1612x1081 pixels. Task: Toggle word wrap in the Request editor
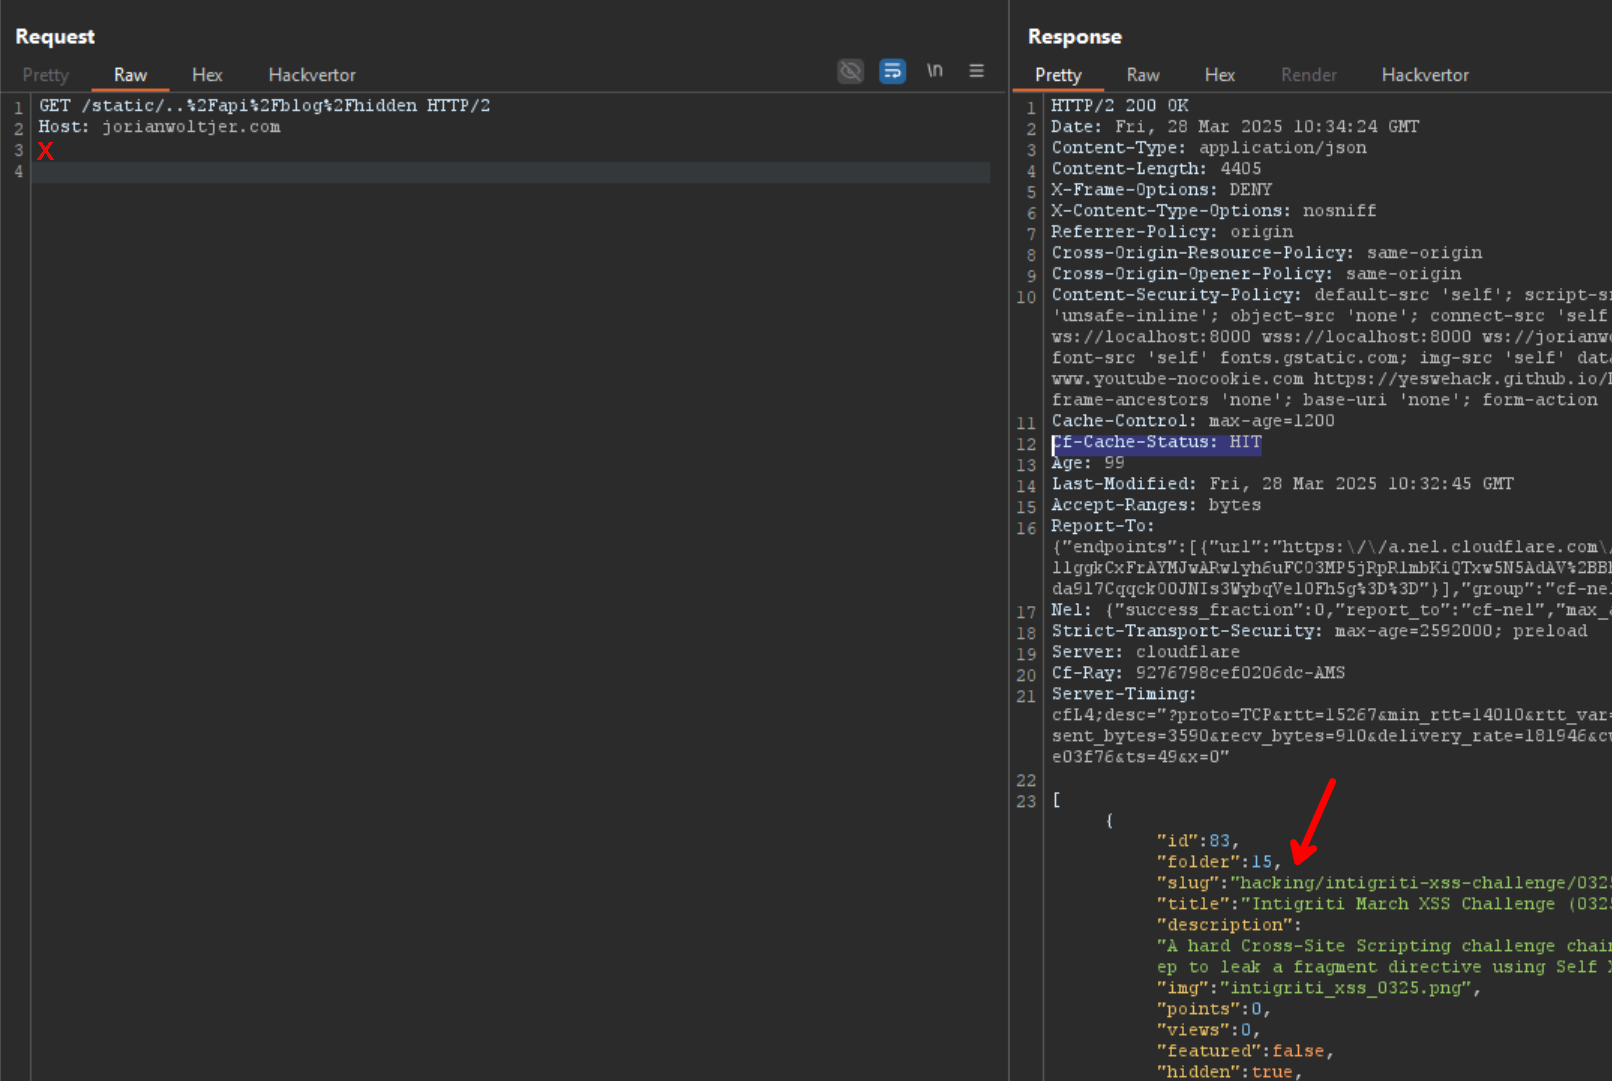(892, 71)
